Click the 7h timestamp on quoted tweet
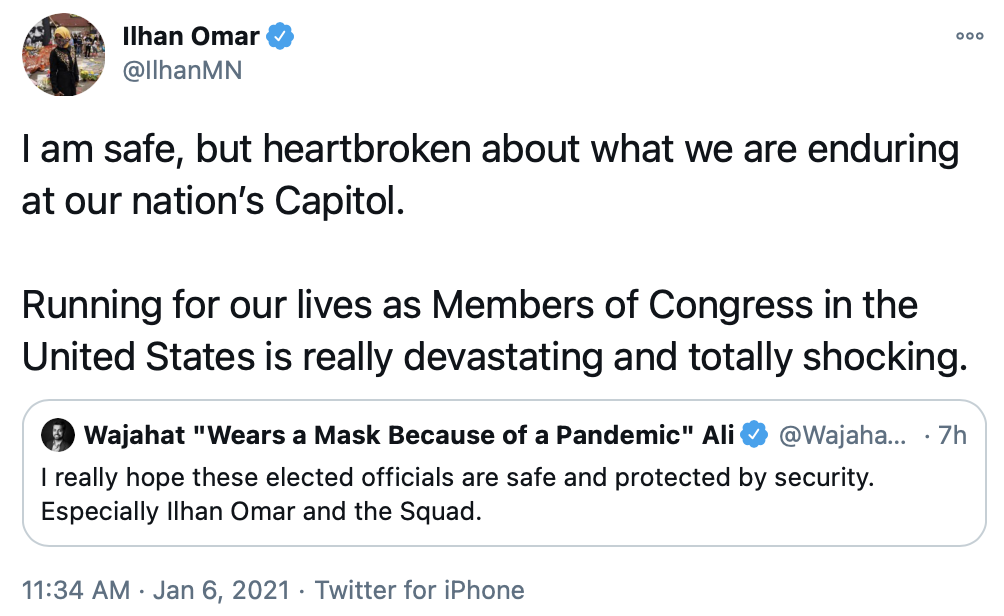This screenshot has width=1004, height=616. (x=949, y=435)
